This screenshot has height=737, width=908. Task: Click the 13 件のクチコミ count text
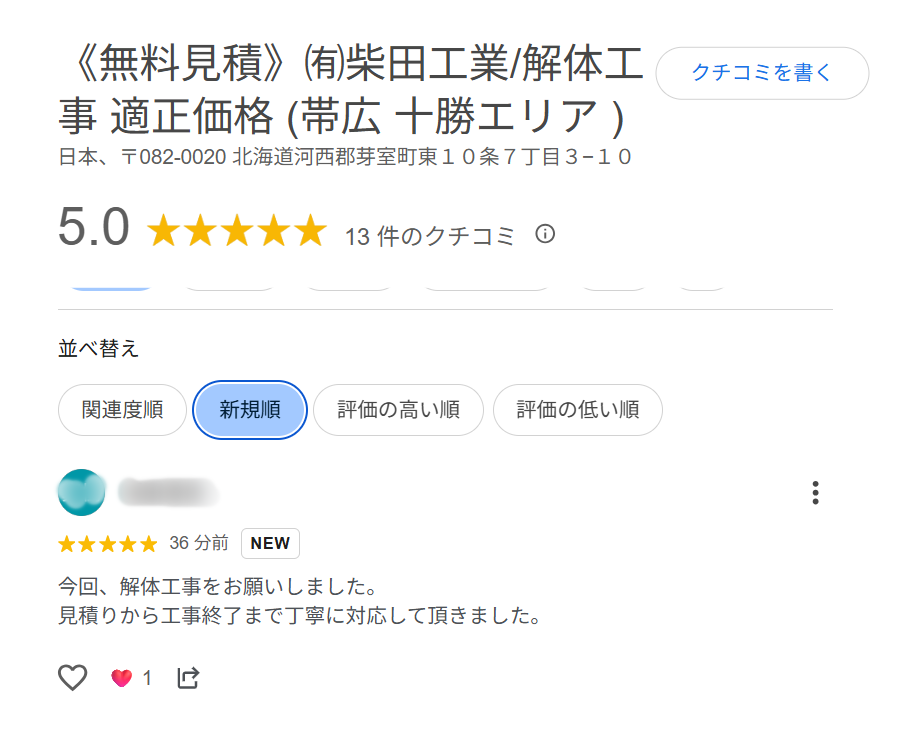(x=430, y=236)
